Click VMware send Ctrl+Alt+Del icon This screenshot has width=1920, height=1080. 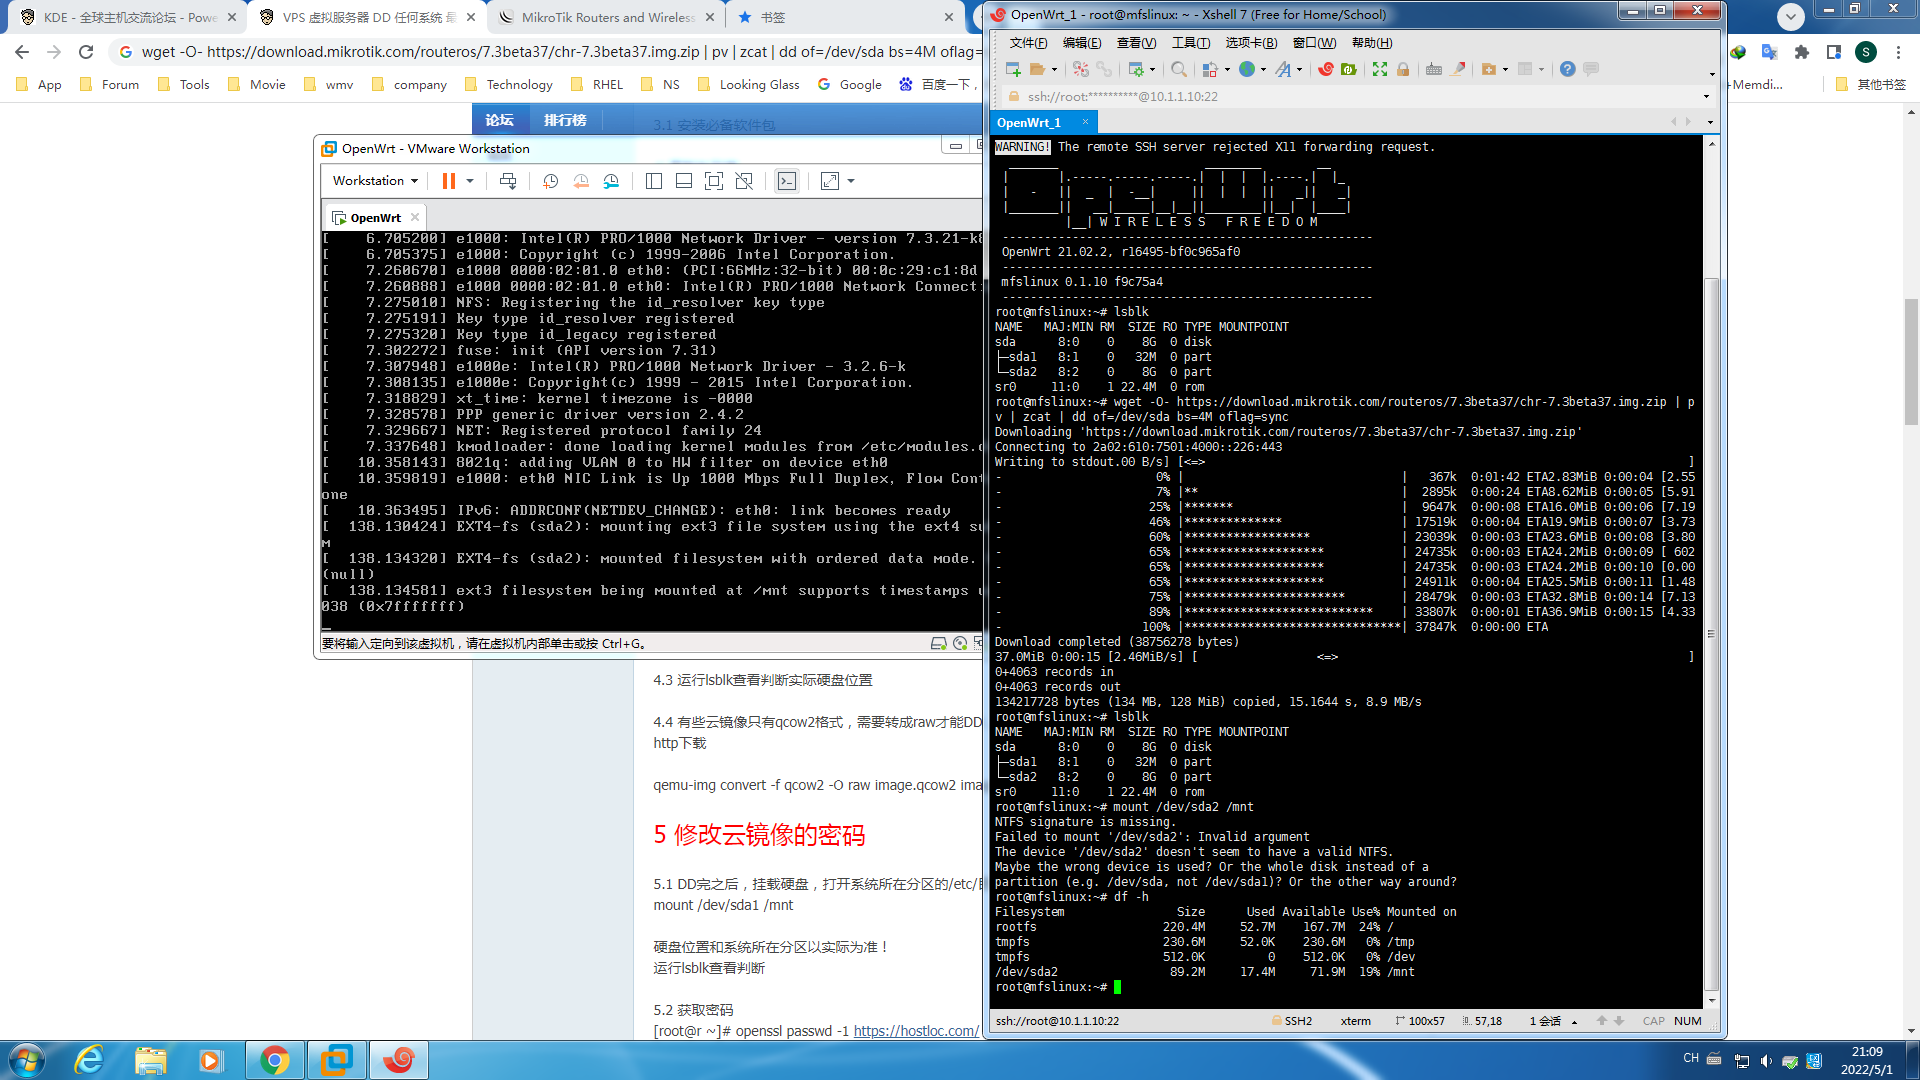[508, 181]
